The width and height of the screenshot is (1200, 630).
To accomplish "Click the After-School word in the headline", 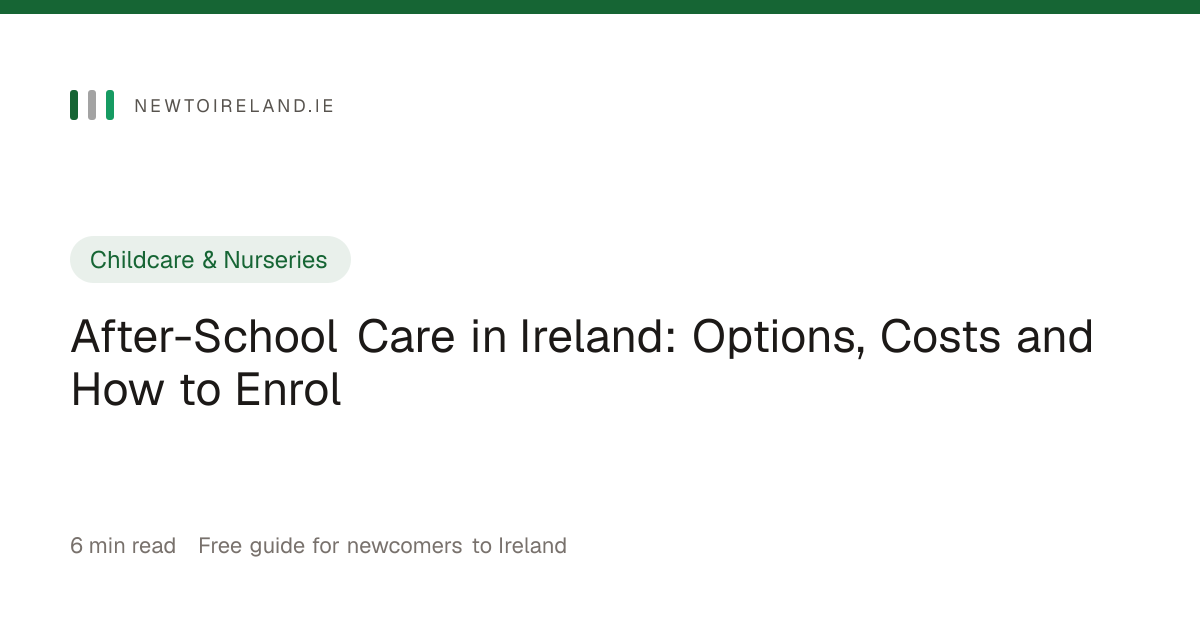I will [204, 337].
